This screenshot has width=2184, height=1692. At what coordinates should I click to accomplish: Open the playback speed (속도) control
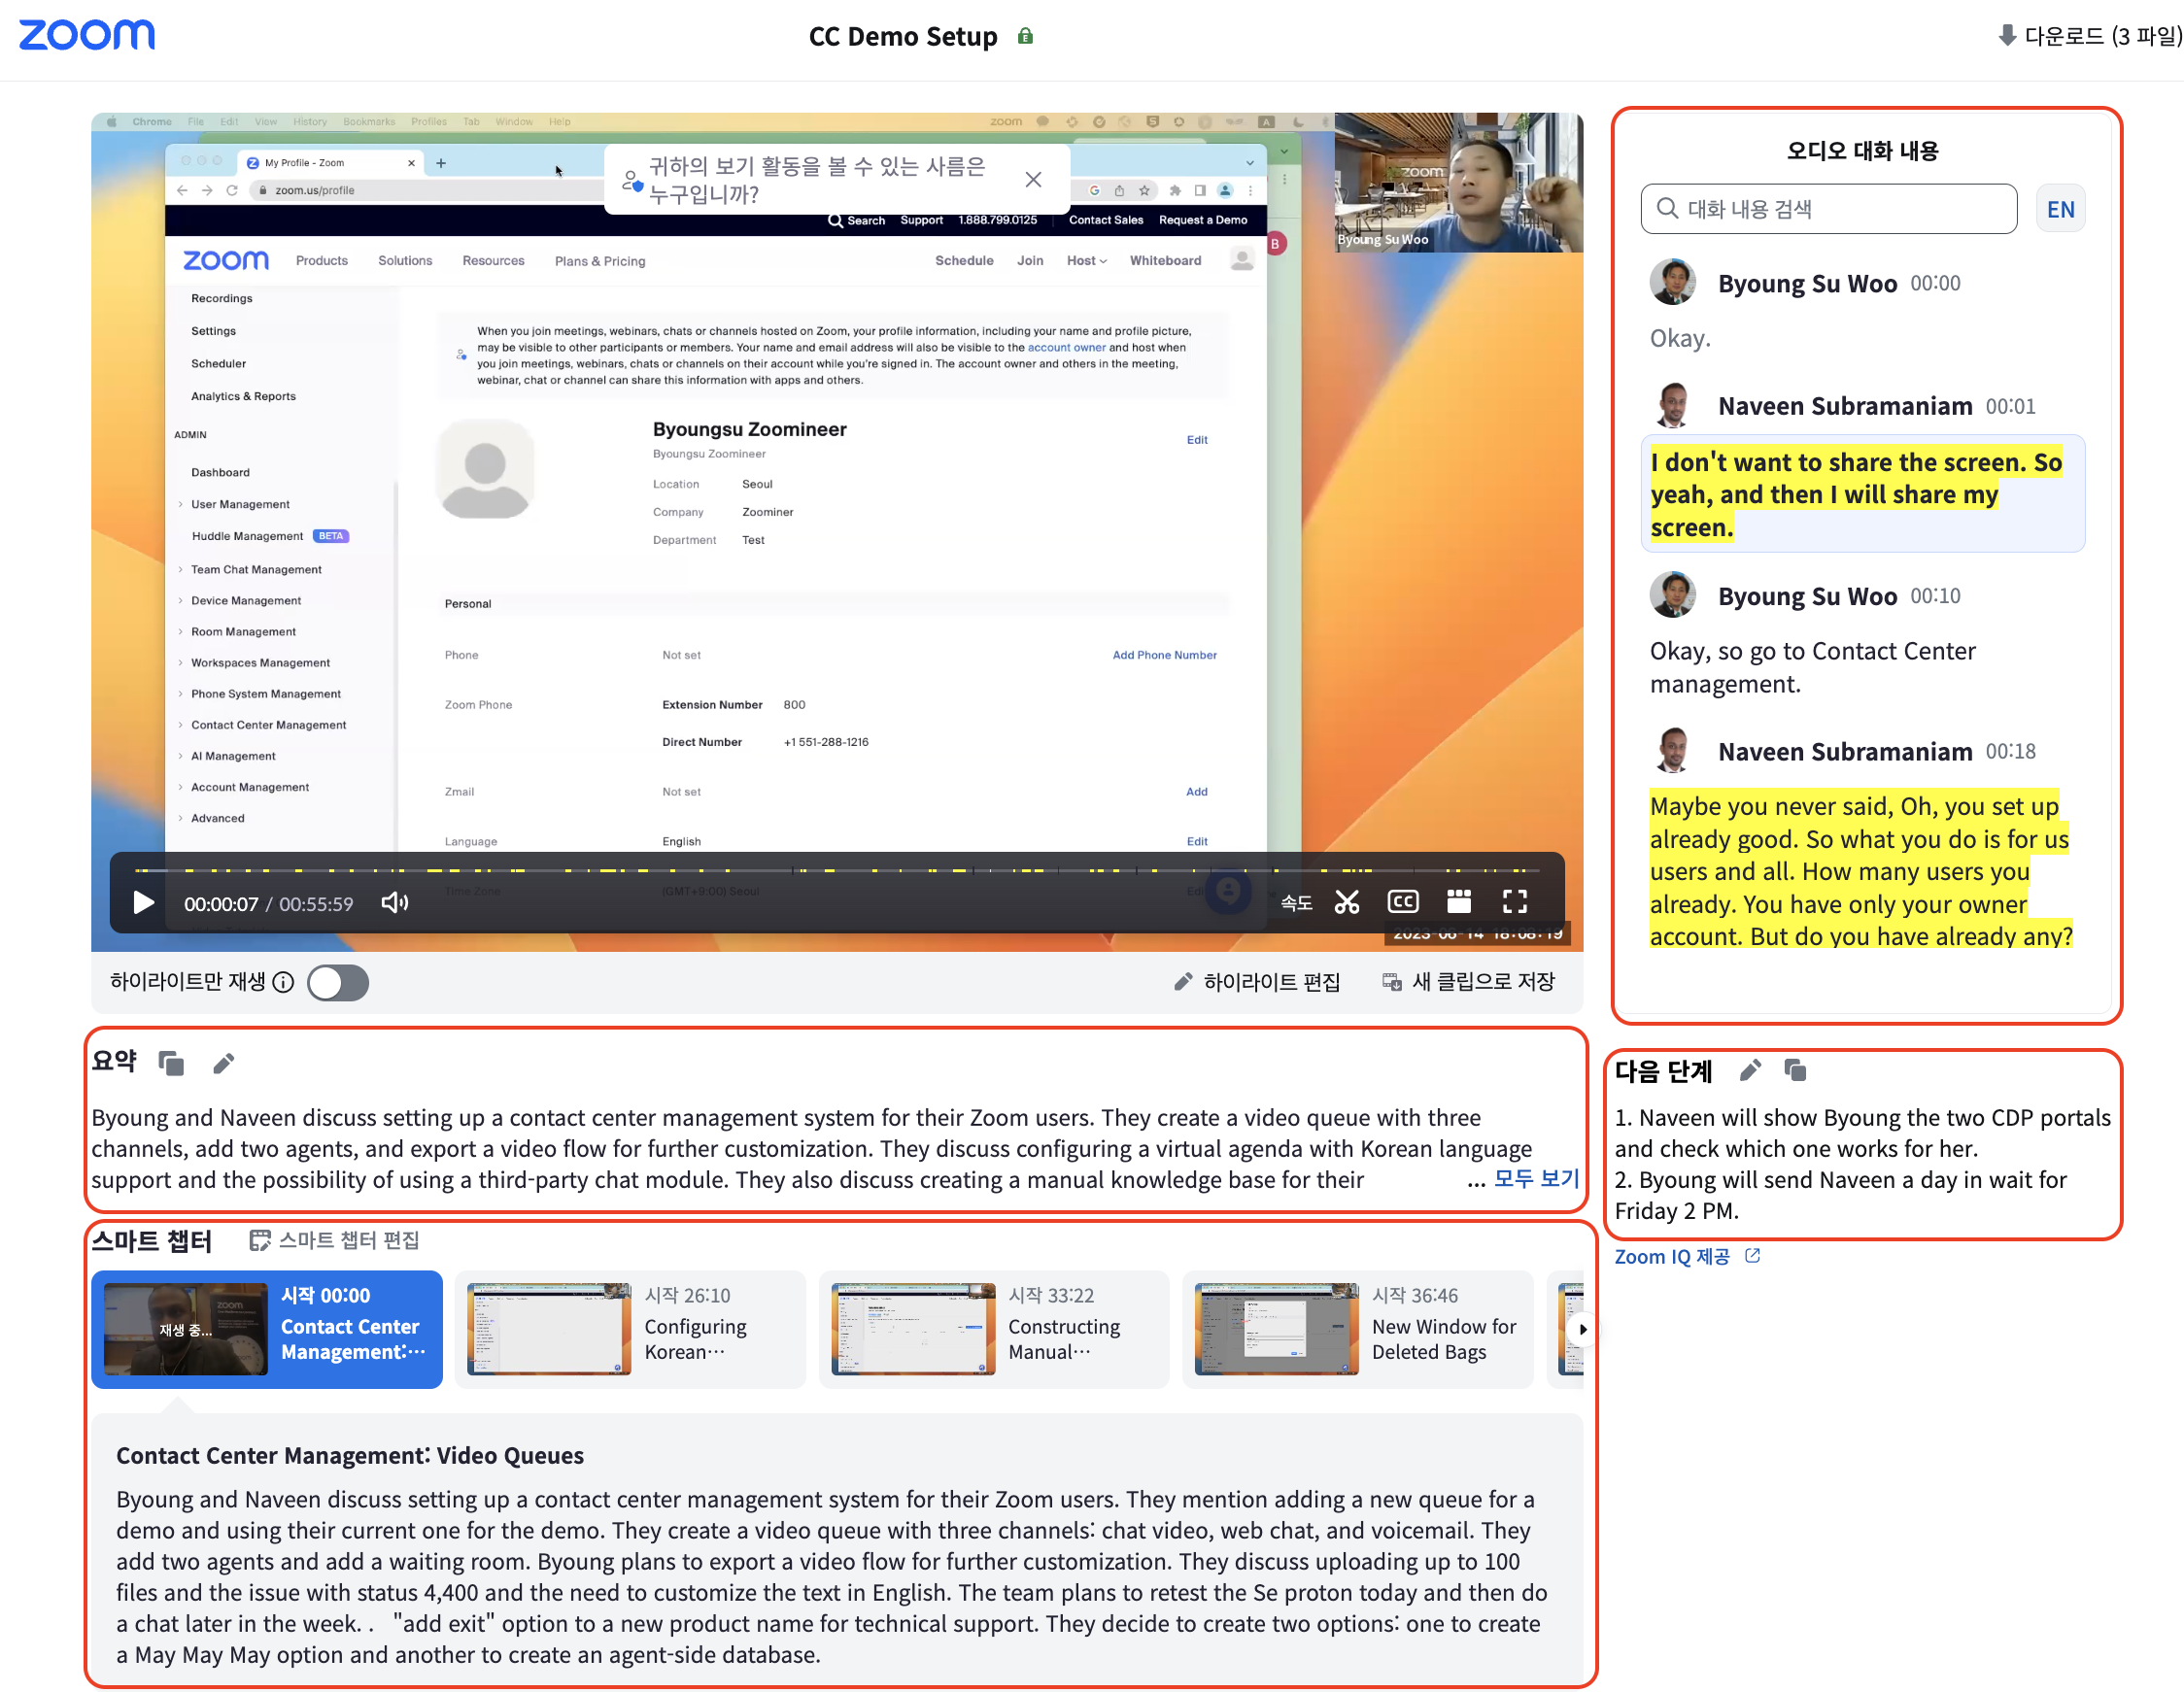click(x=1296, y=903)
